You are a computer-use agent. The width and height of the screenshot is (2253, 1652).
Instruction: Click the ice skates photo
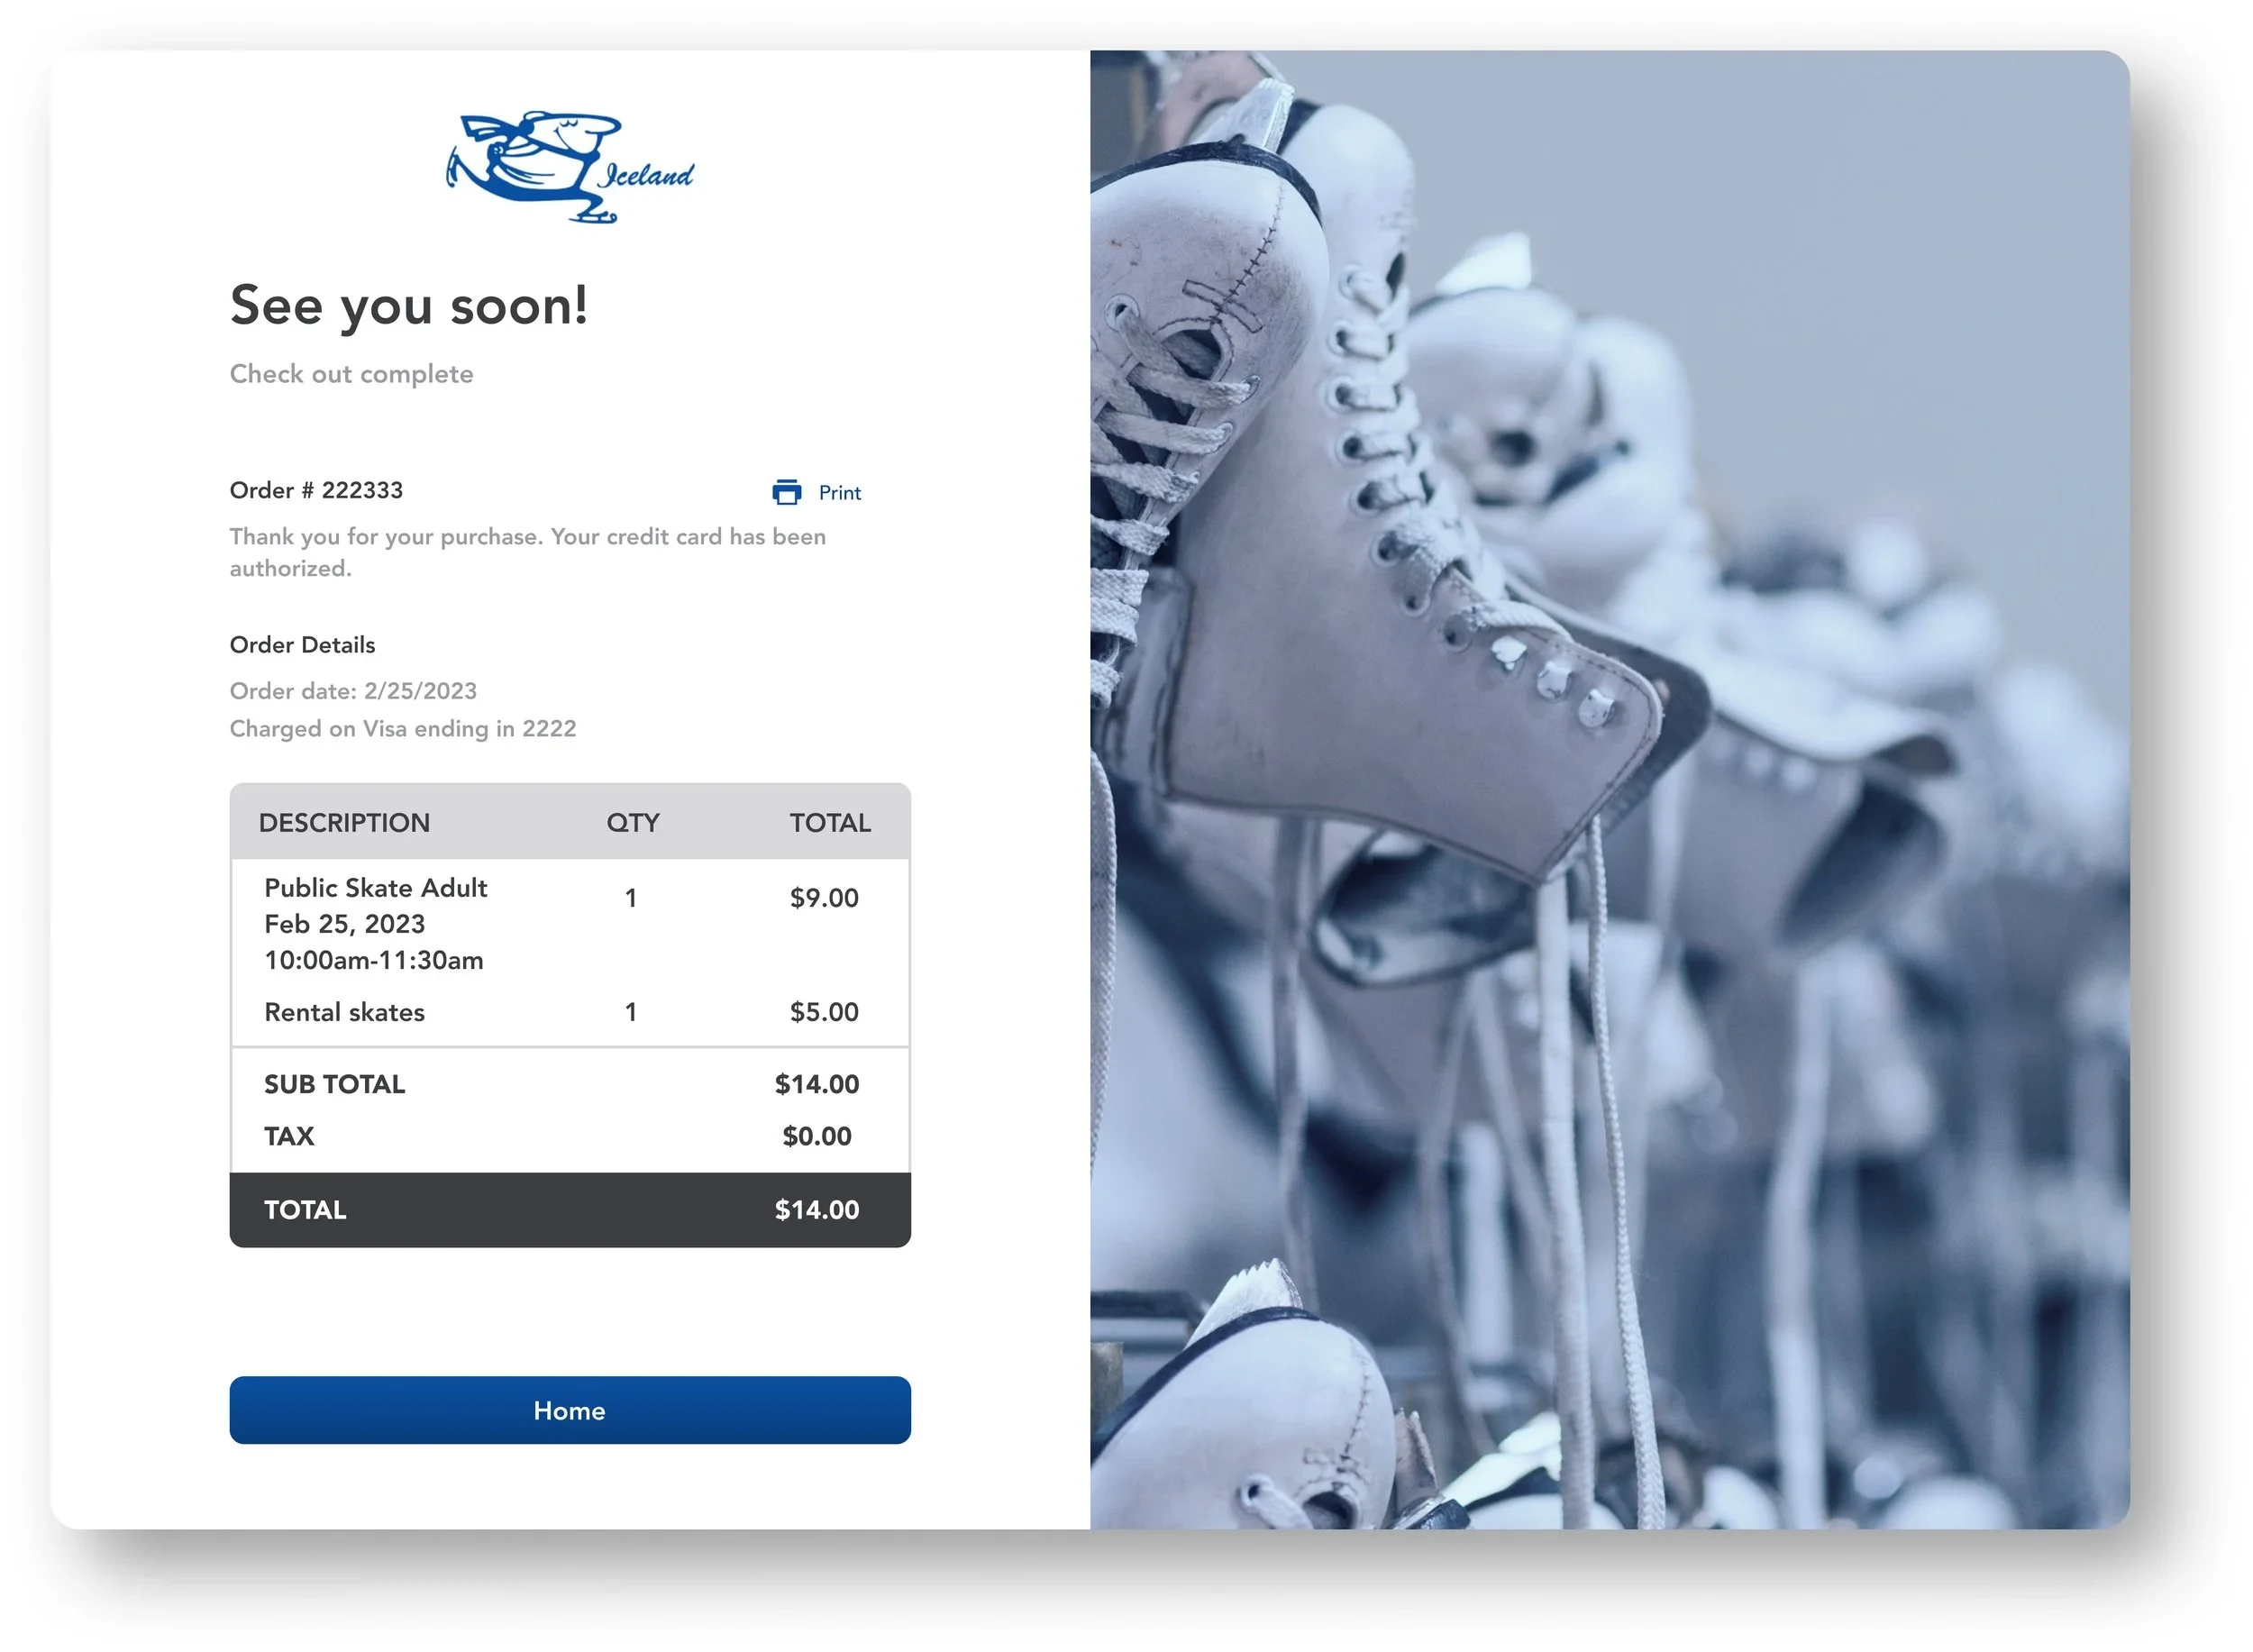(x=1609, y=790)
